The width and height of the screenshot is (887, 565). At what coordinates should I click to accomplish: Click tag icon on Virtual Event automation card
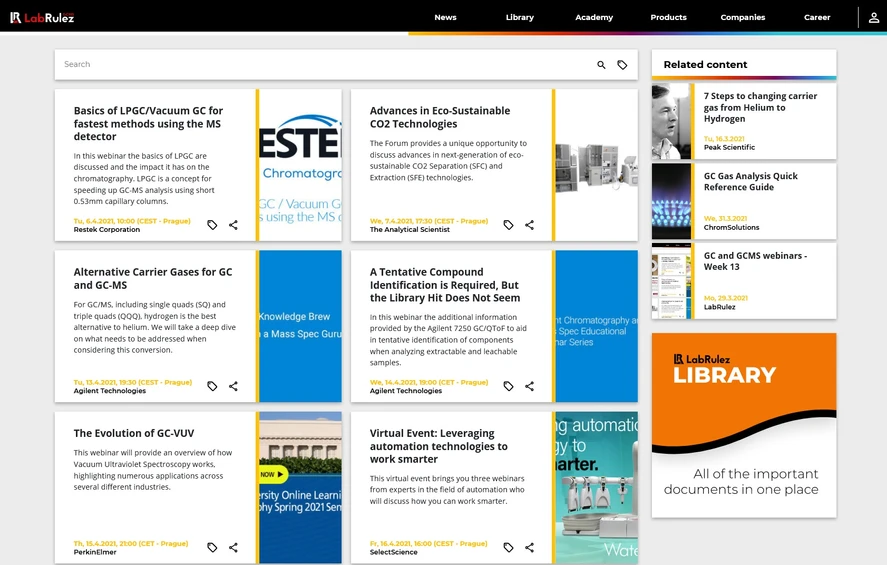pyautogui.click(x=509, y=547)
